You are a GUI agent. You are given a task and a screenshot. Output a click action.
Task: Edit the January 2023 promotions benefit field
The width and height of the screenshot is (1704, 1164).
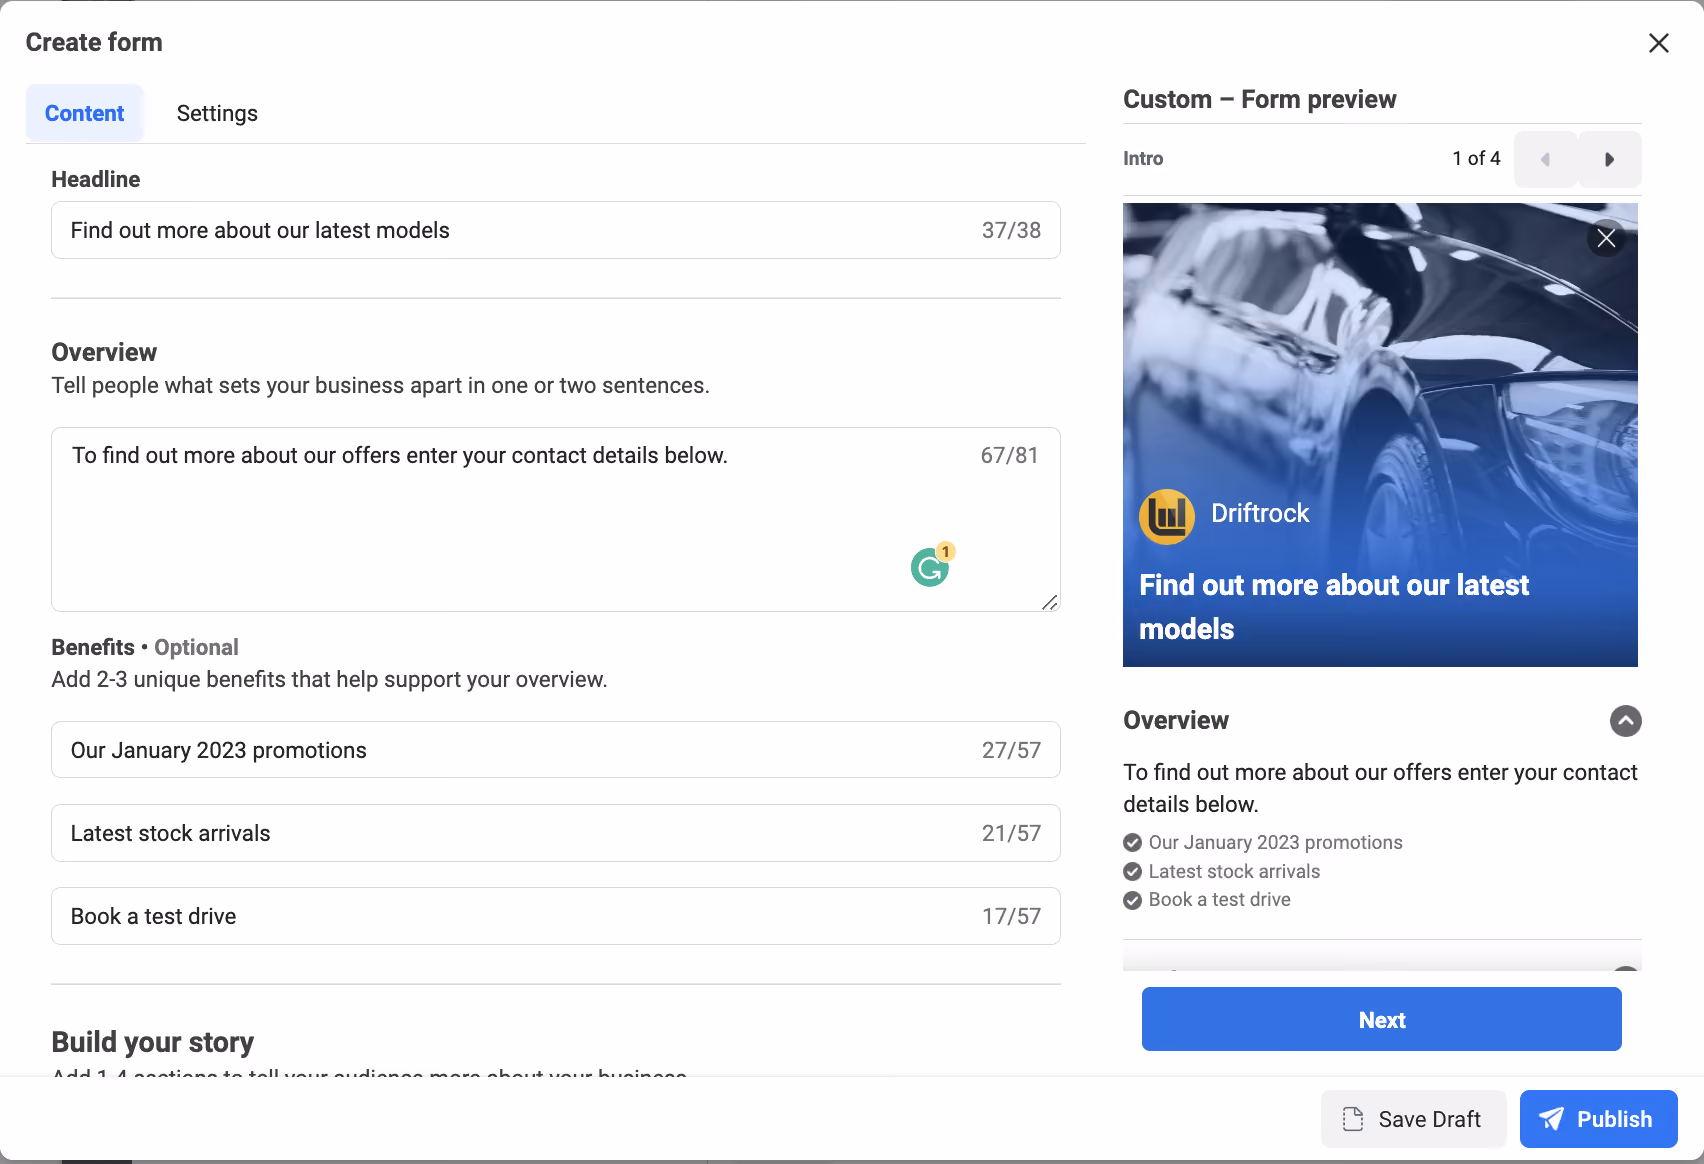pyautogui.click(x=556, y=750)
